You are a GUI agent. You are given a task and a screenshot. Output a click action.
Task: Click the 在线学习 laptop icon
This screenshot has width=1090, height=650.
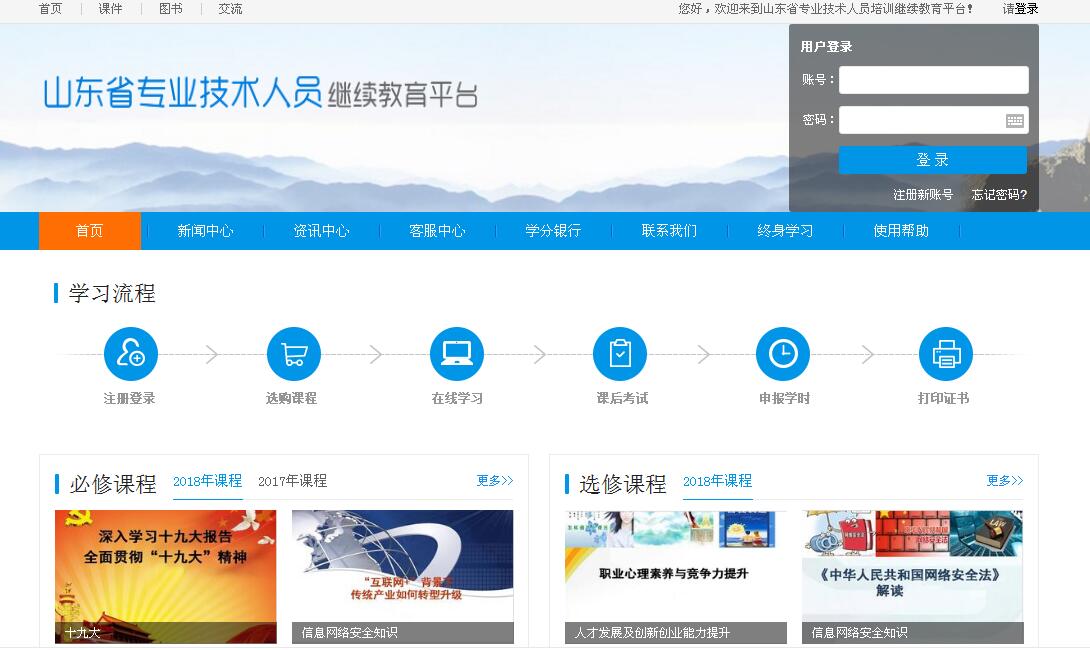[457, 354]
